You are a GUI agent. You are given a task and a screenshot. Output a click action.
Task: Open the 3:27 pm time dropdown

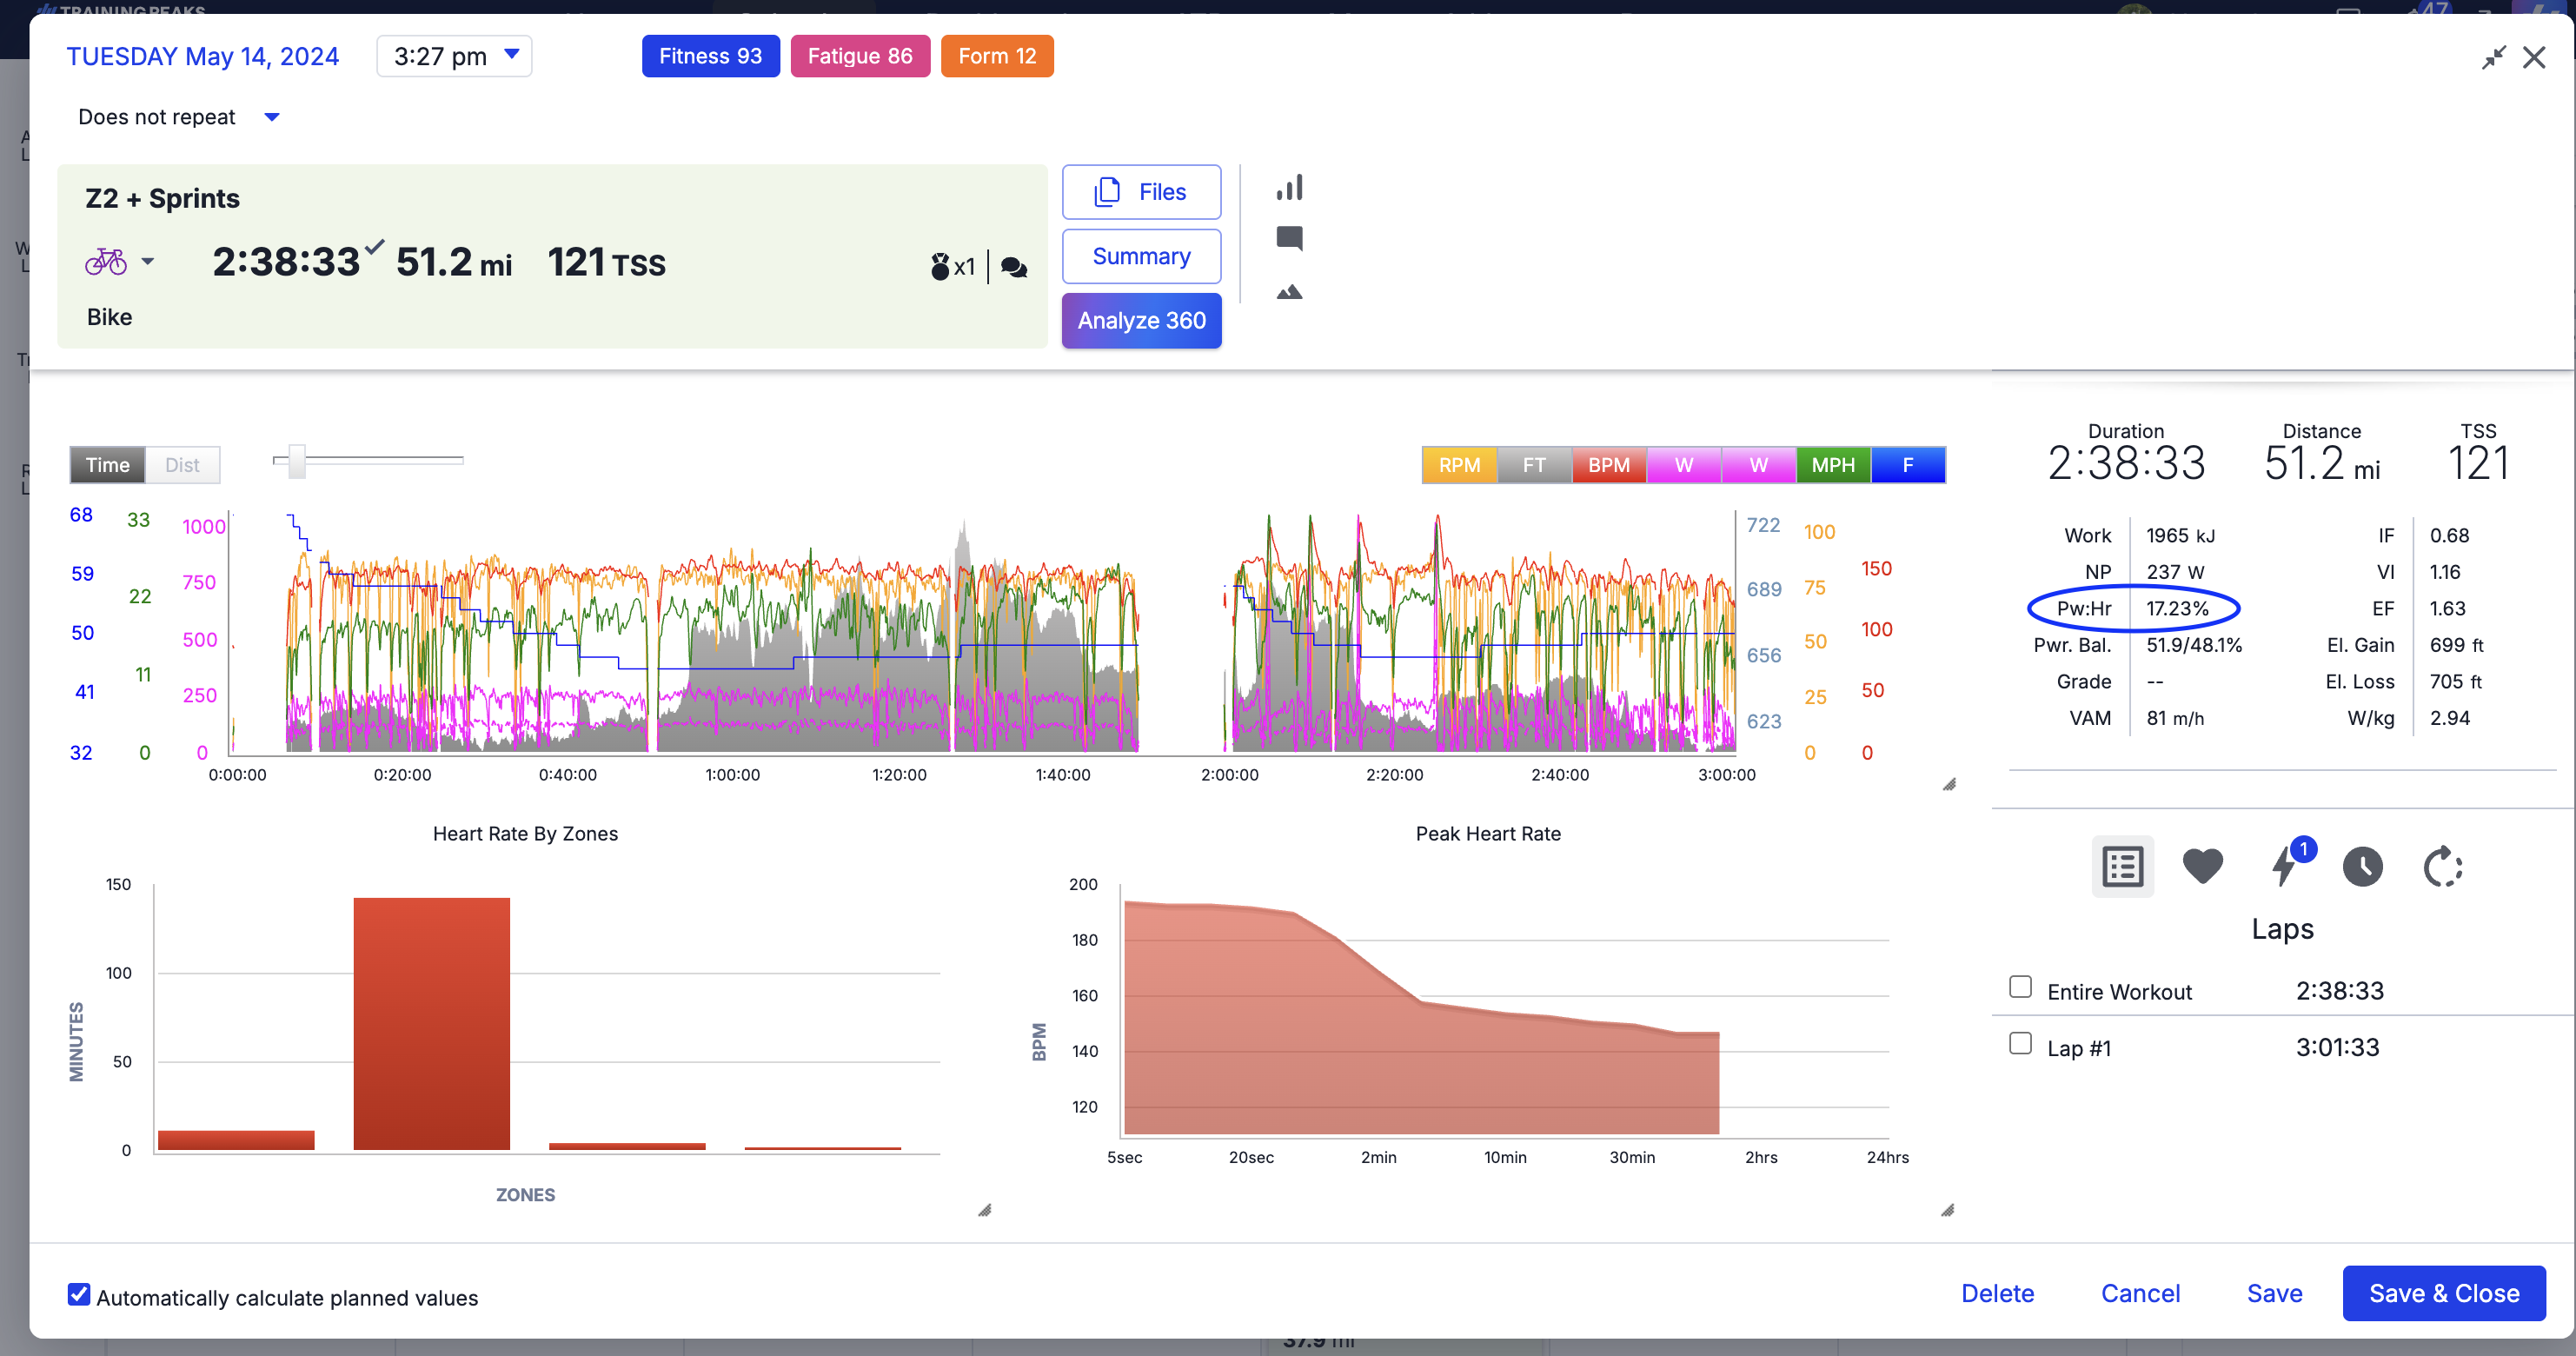(x=454, y=56)
